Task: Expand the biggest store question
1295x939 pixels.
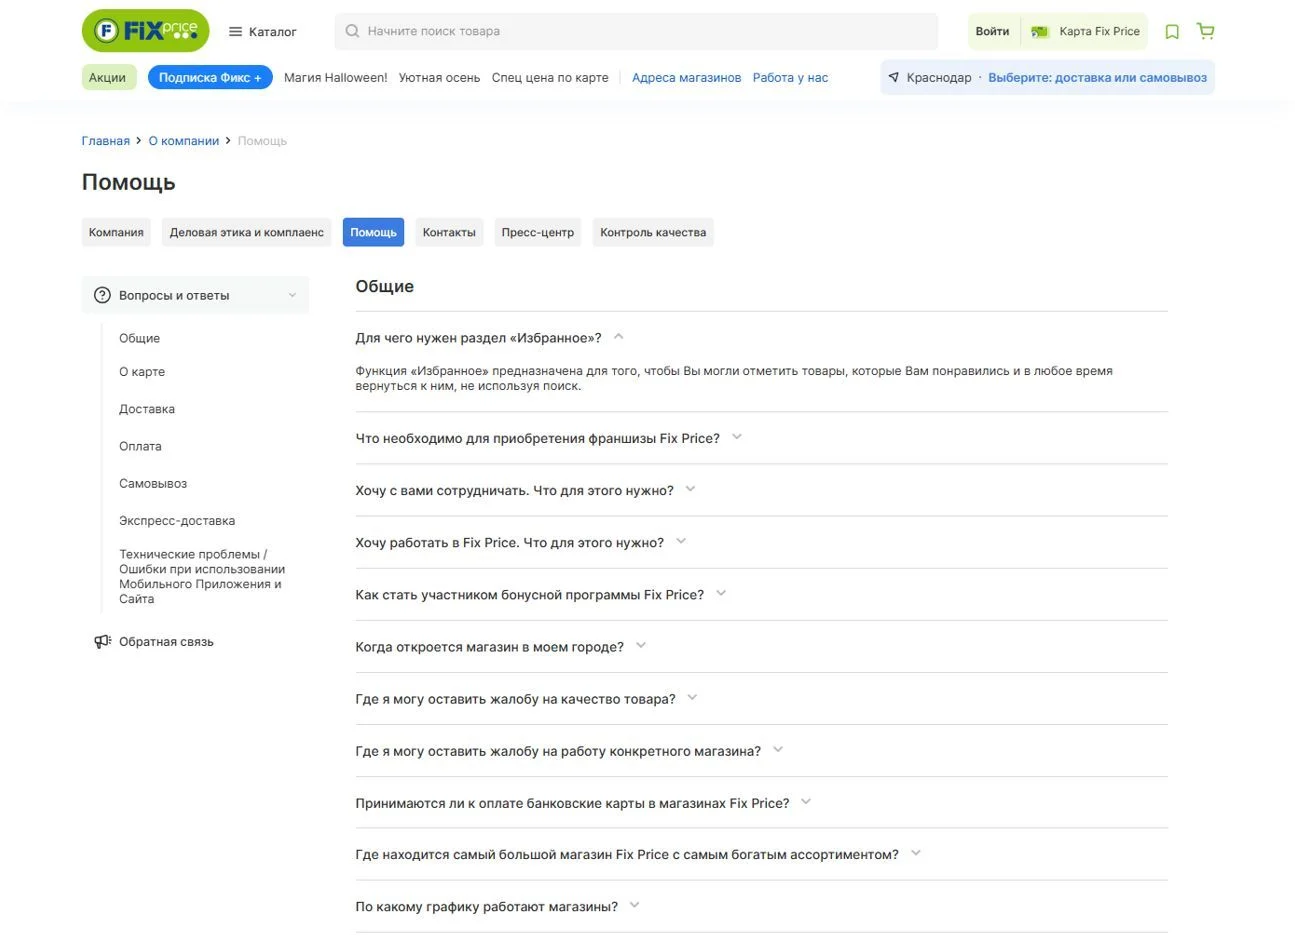Action: click(x=916, y=853)
